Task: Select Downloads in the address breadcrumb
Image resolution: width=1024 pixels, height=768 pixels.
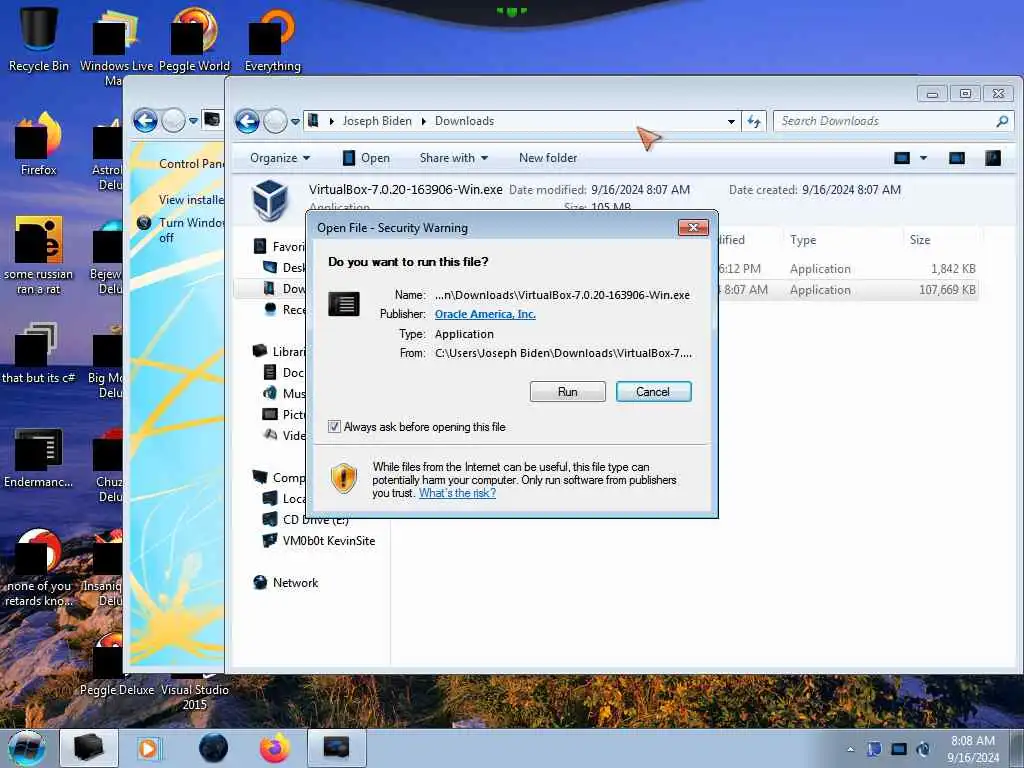Action: (464, 121)
